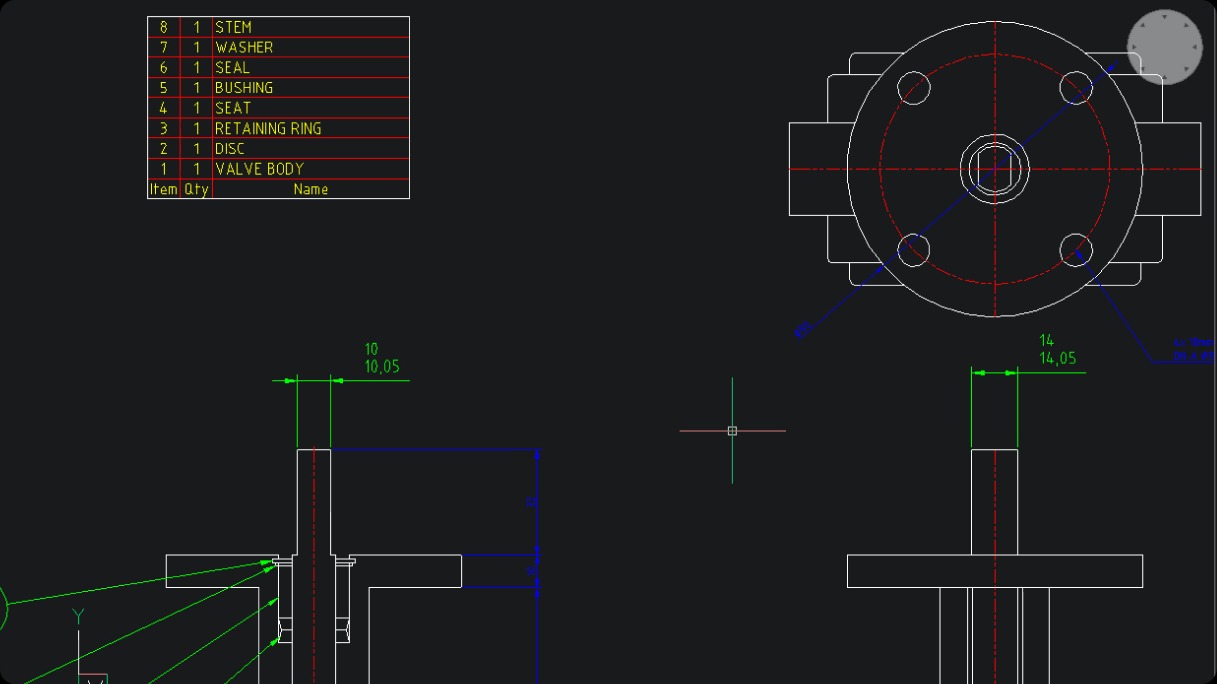Select the VALVE BODY entry in the table
Screen dimensions: 1217x684
(259, 169)
